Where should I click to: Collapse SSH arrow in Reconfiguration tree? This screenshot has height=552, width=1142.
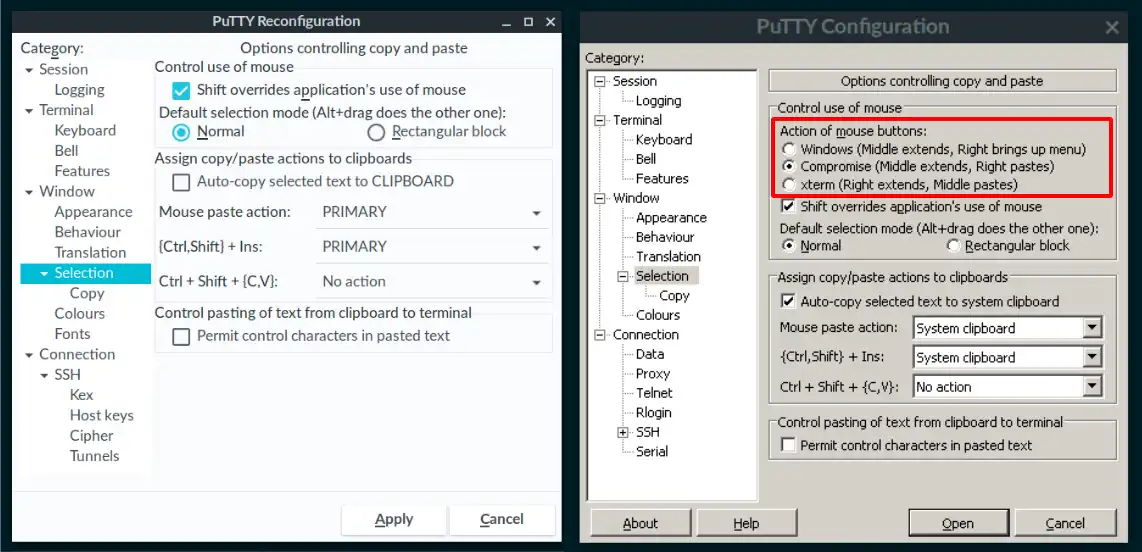pyautogui.click(x=44, y=376)
